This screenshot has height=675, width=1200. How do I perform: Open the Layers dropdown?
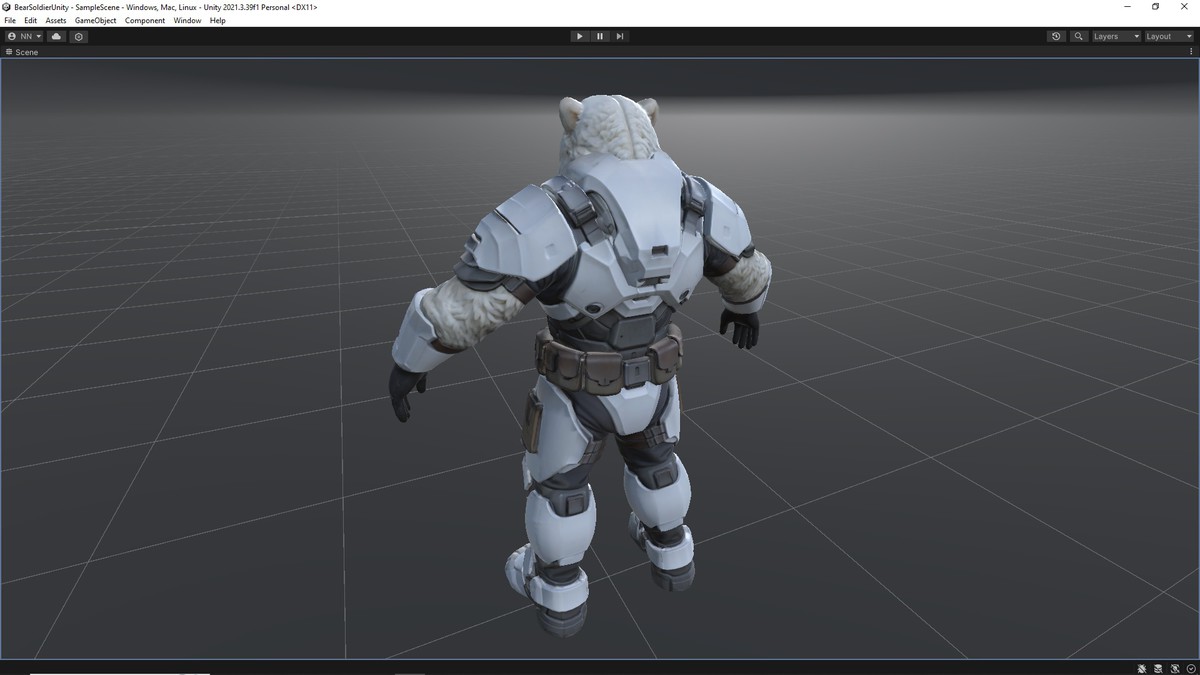(1114, 36)
